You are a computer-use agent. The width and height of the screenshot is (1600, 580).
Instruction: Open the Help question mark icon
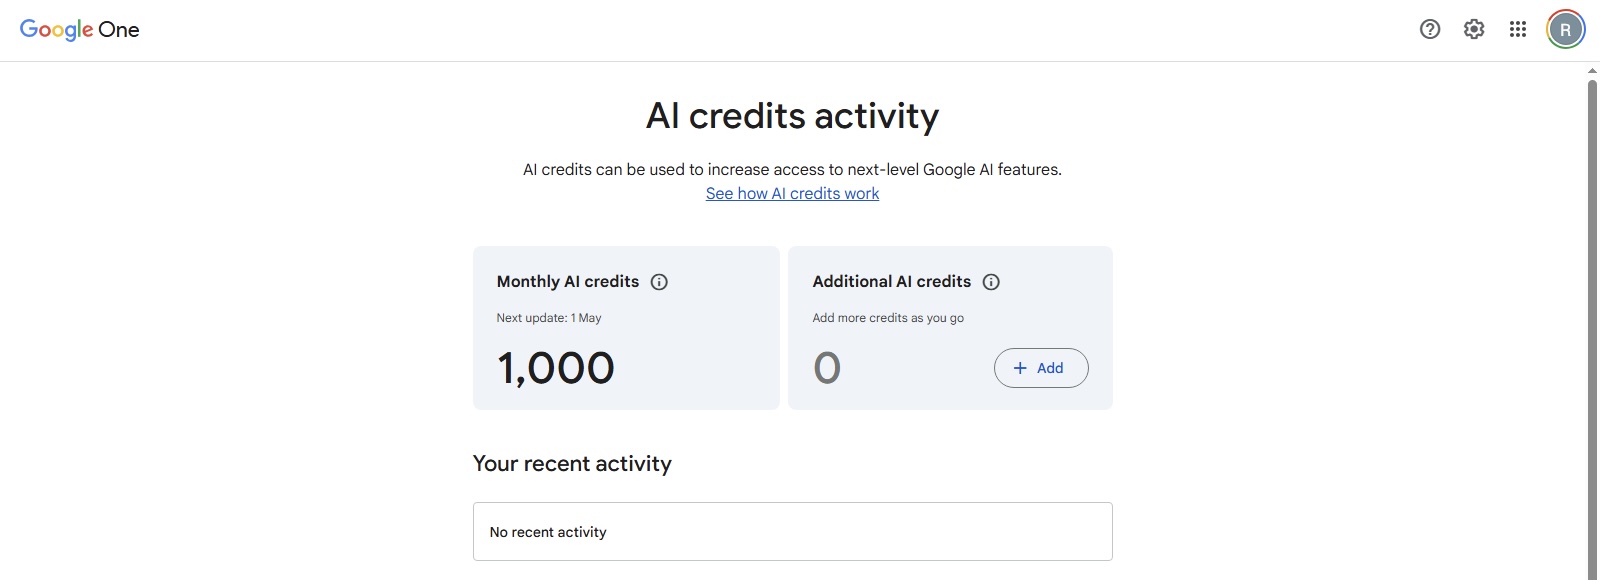click(1430, 29)
